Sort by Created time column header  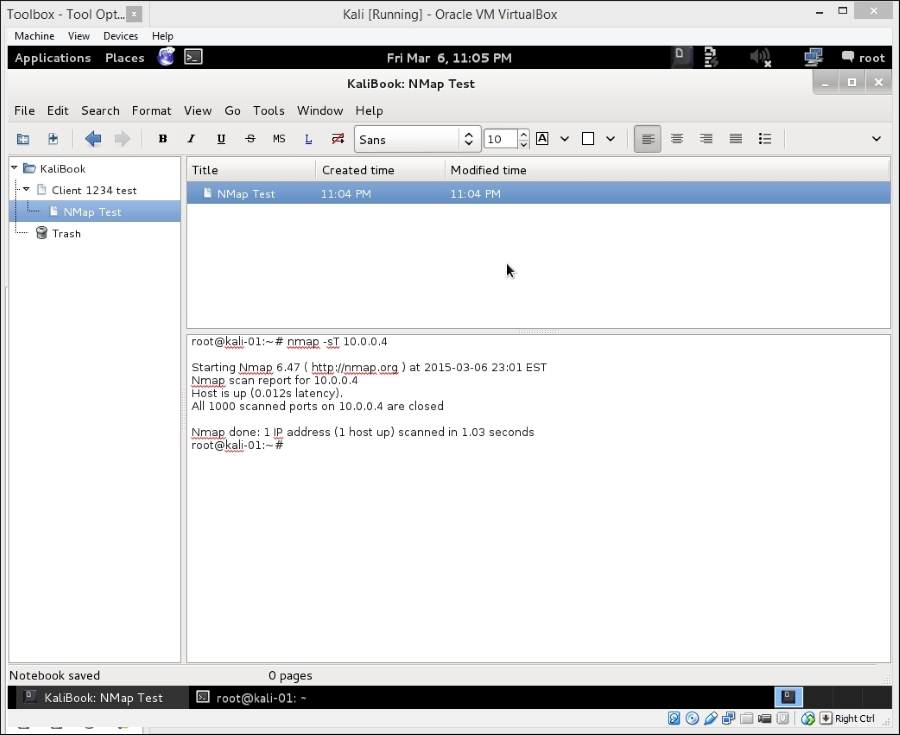[x=381, y=170]
